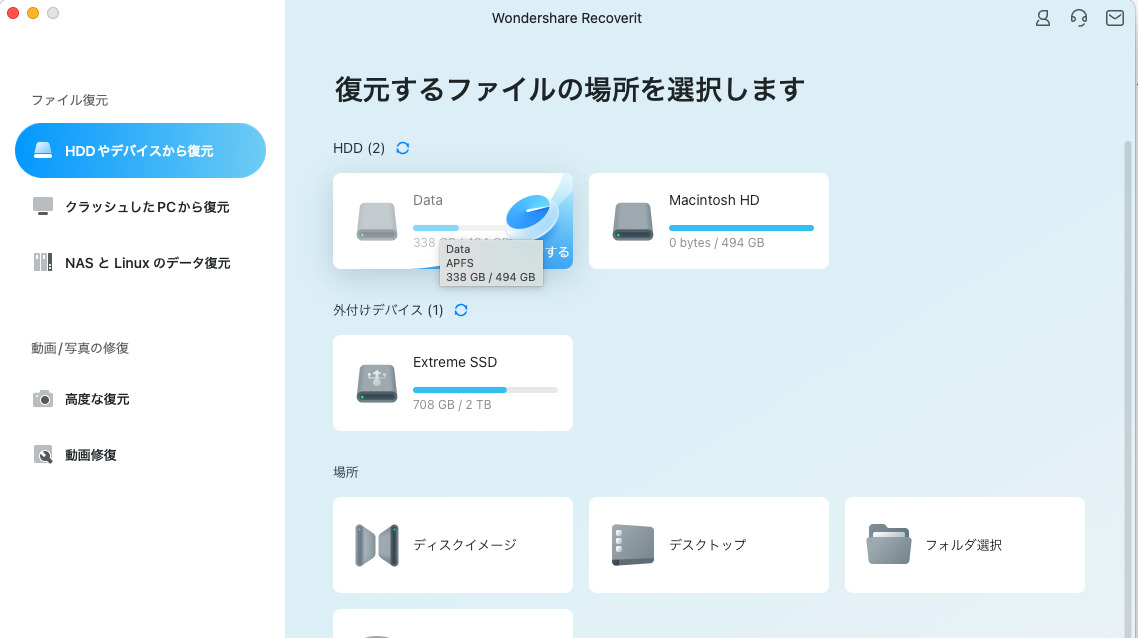
Task: Open the mail feedback icon
Action: [1115, 18]
